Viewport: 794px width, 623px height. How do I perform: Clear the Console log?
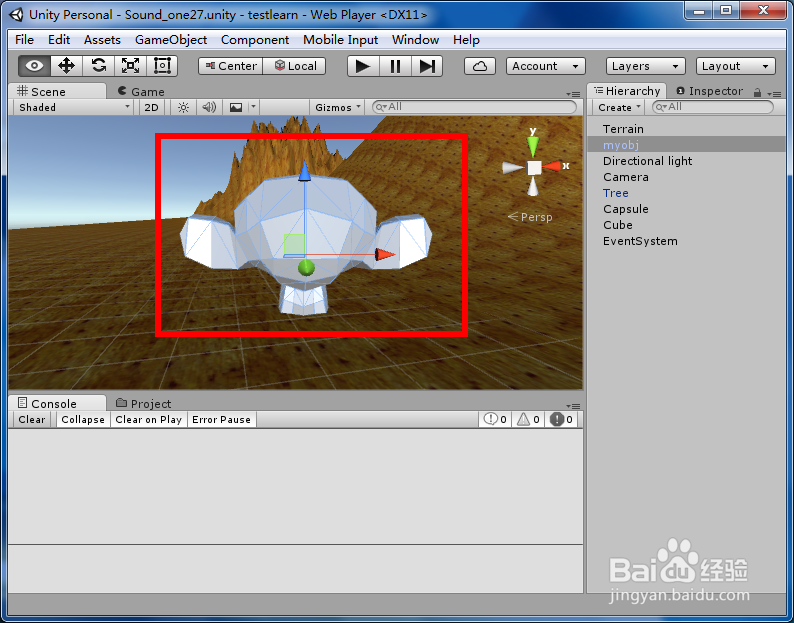[32, 419]
